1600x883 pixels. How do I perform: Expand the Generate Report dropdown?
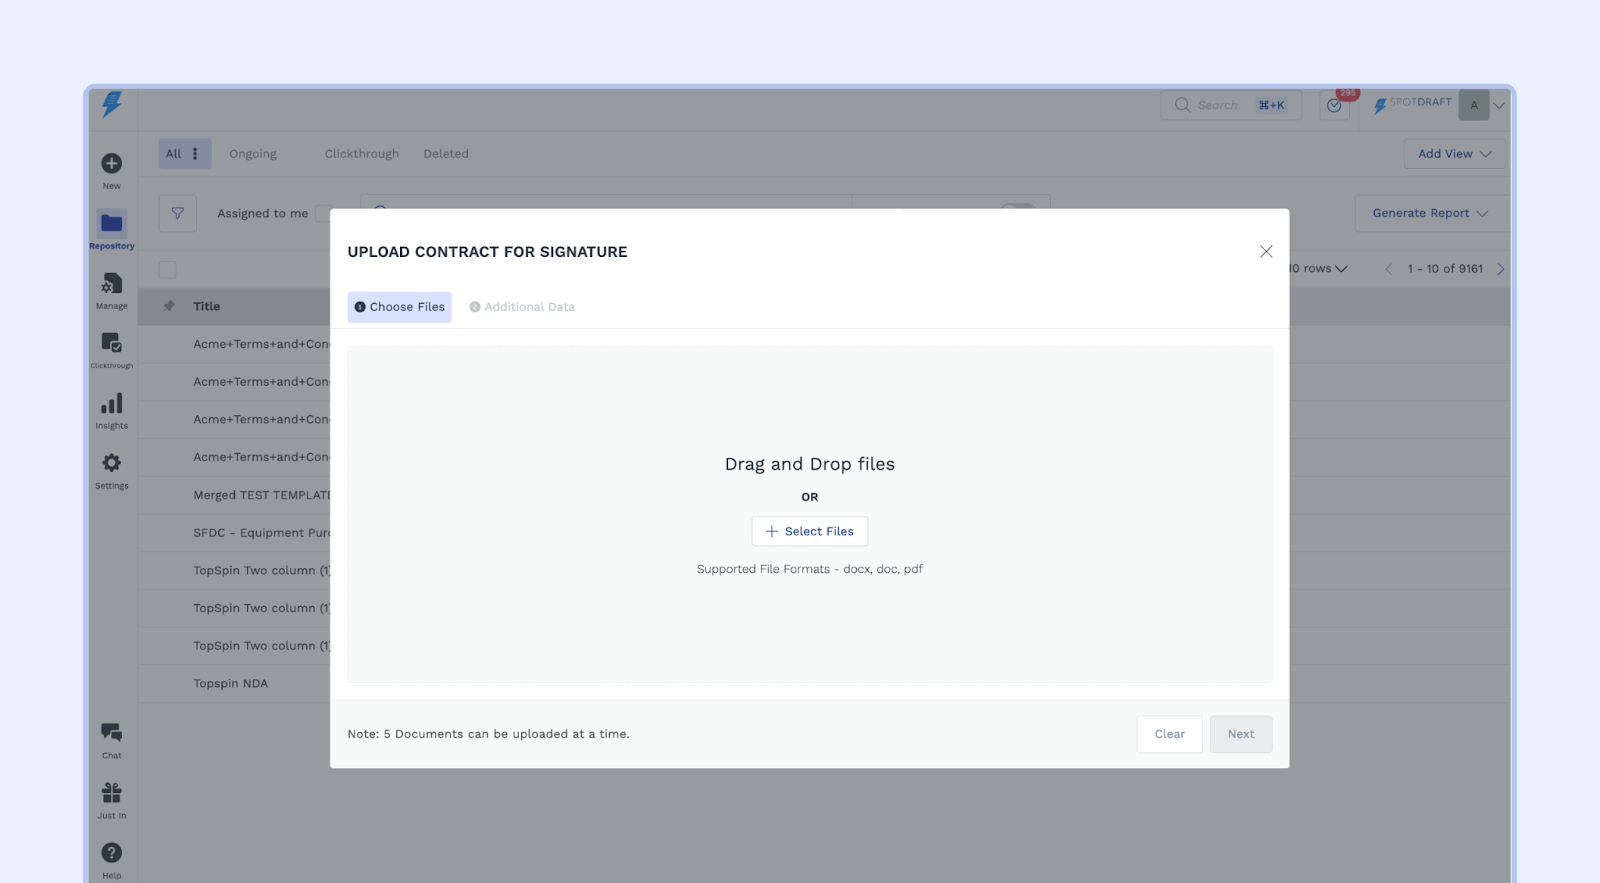click(x=1430, y=213)
